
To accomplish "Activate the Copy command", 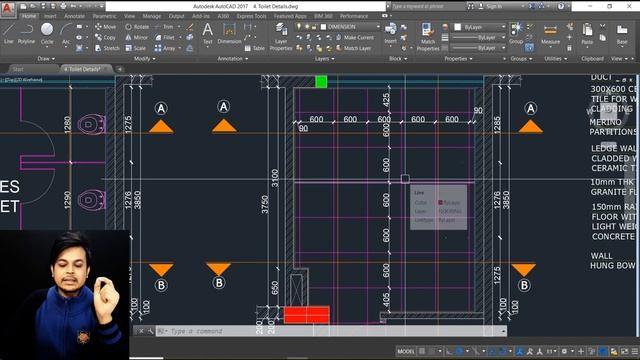I will click(105, 37).
